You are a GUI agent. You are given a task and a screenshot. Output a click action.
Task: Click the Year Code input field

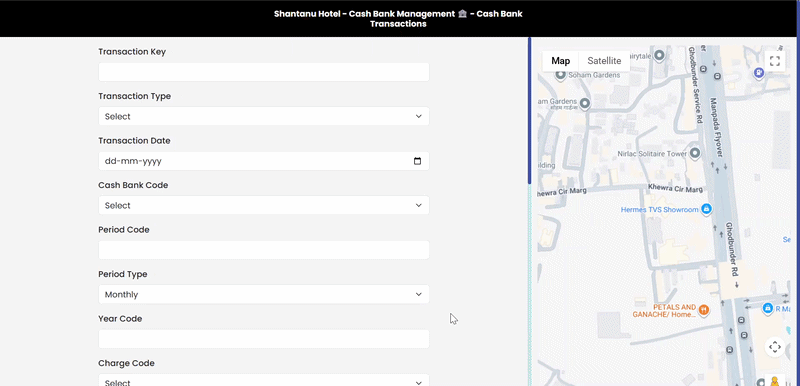click(x=264, y=339)
